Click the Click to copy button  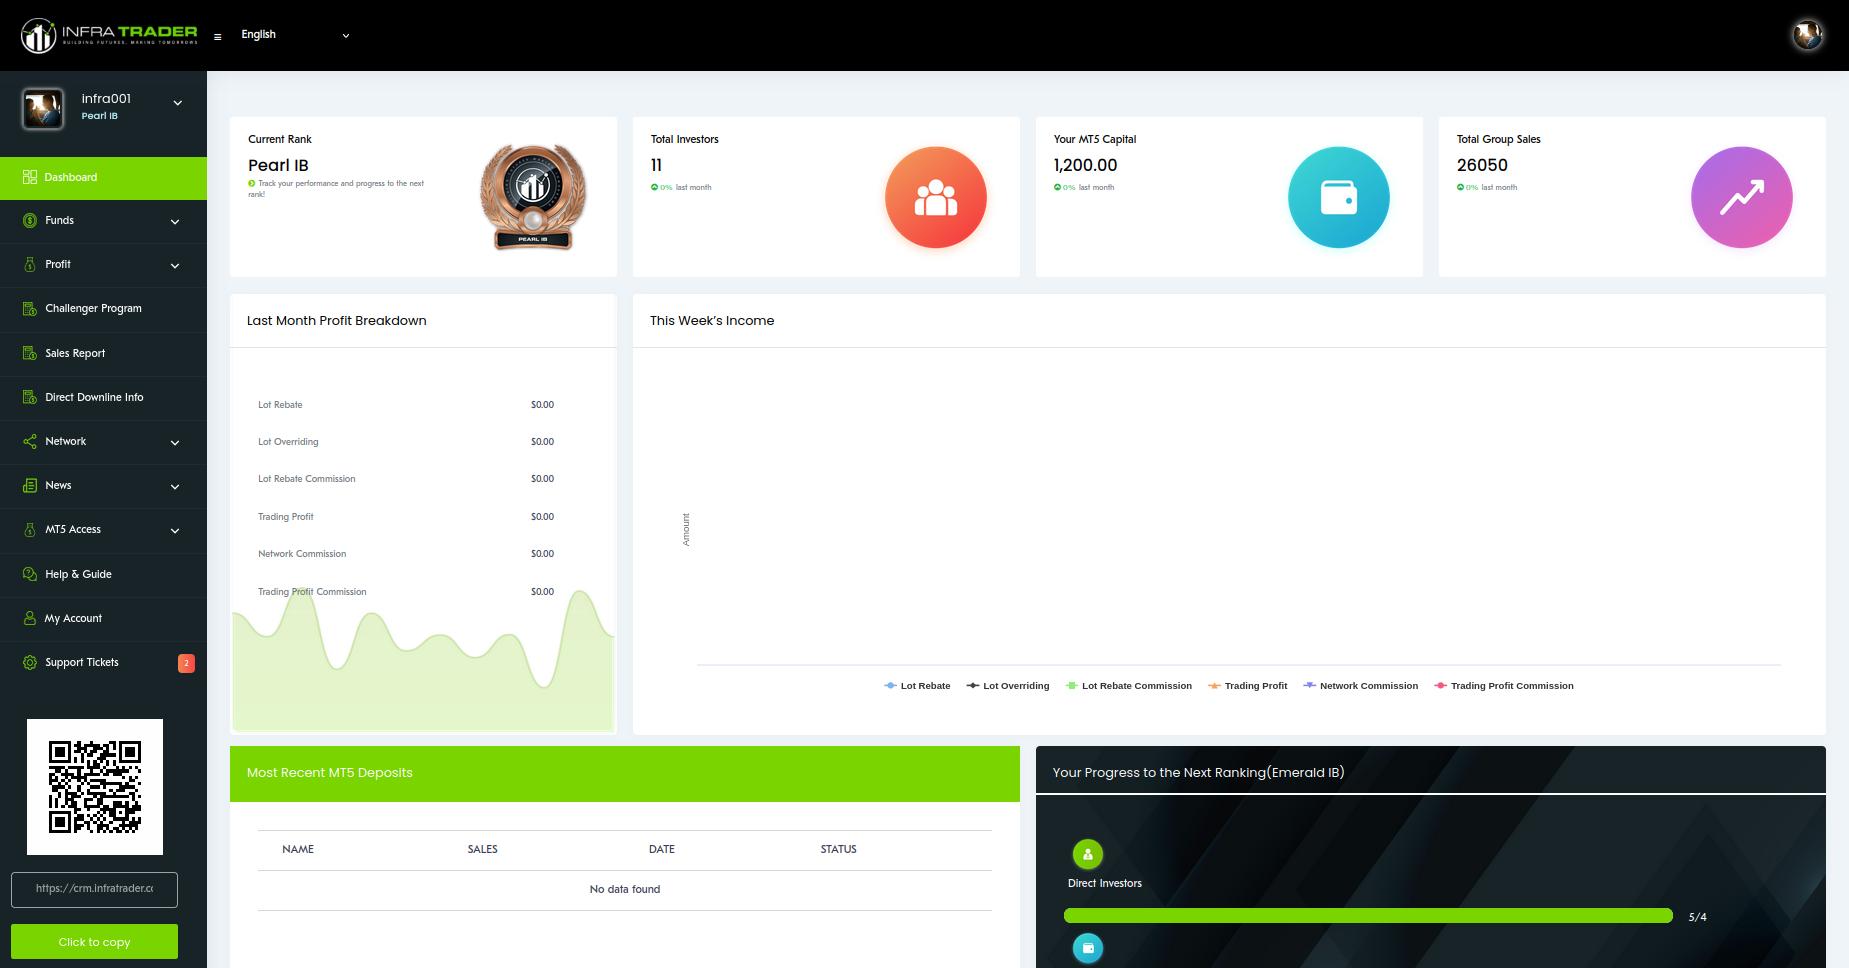coord(94,942)
